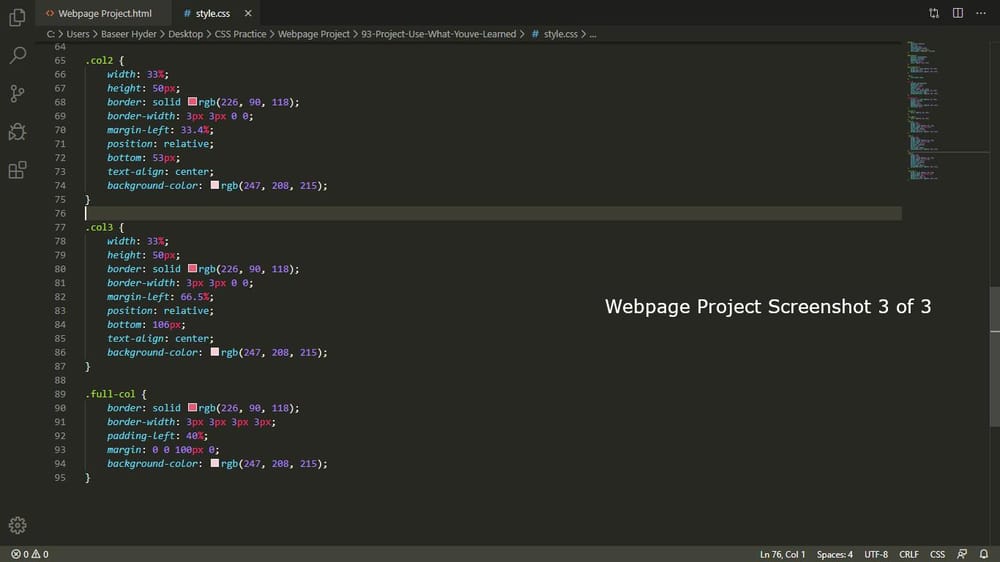Click the .col2 selector on line 65
The width and height of the screenshot is (1000, 562).
click(99, 61)
